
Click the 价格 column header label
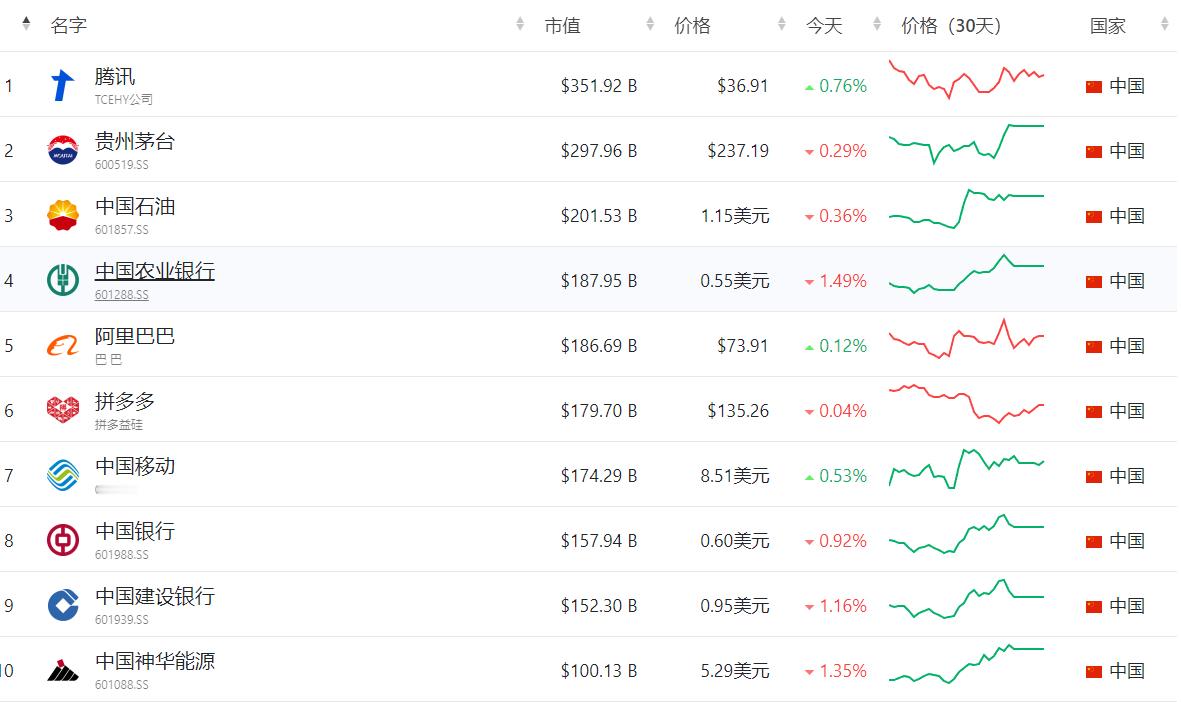tap(692, 26)
